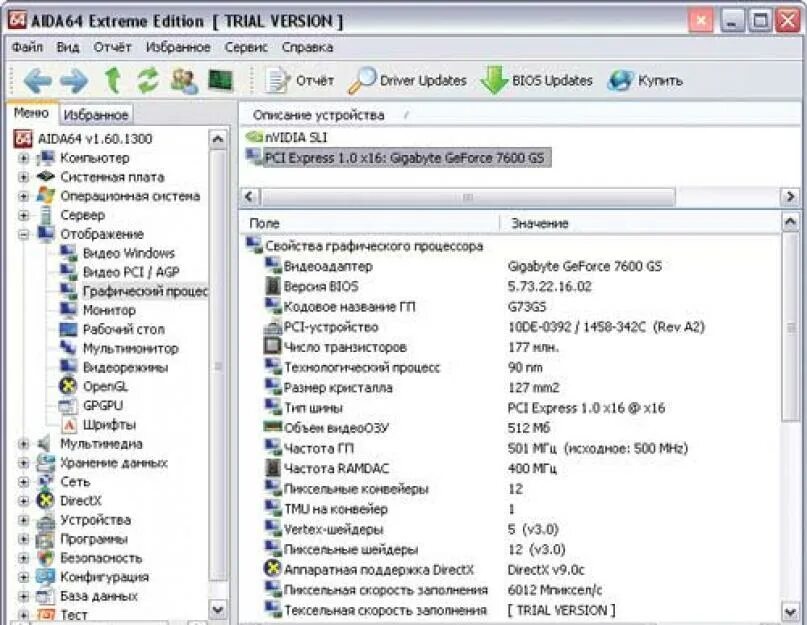Go back with the blue left arrow

[37, 81]
